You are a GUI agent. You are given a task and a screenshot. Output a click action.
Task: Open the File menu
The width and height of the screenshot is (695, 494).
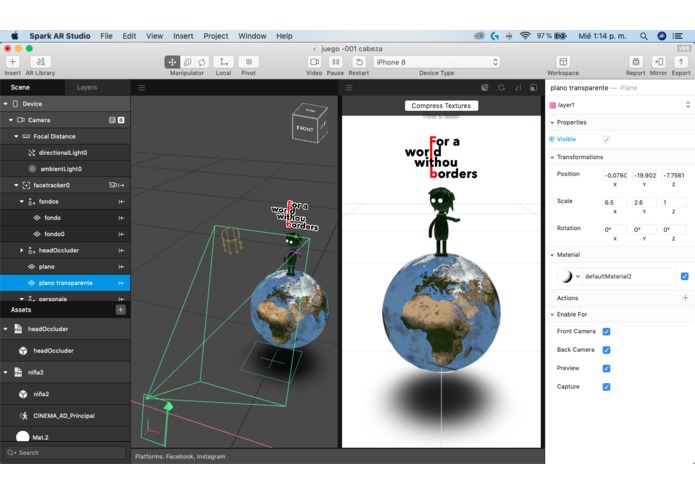[x=106, y=36]
